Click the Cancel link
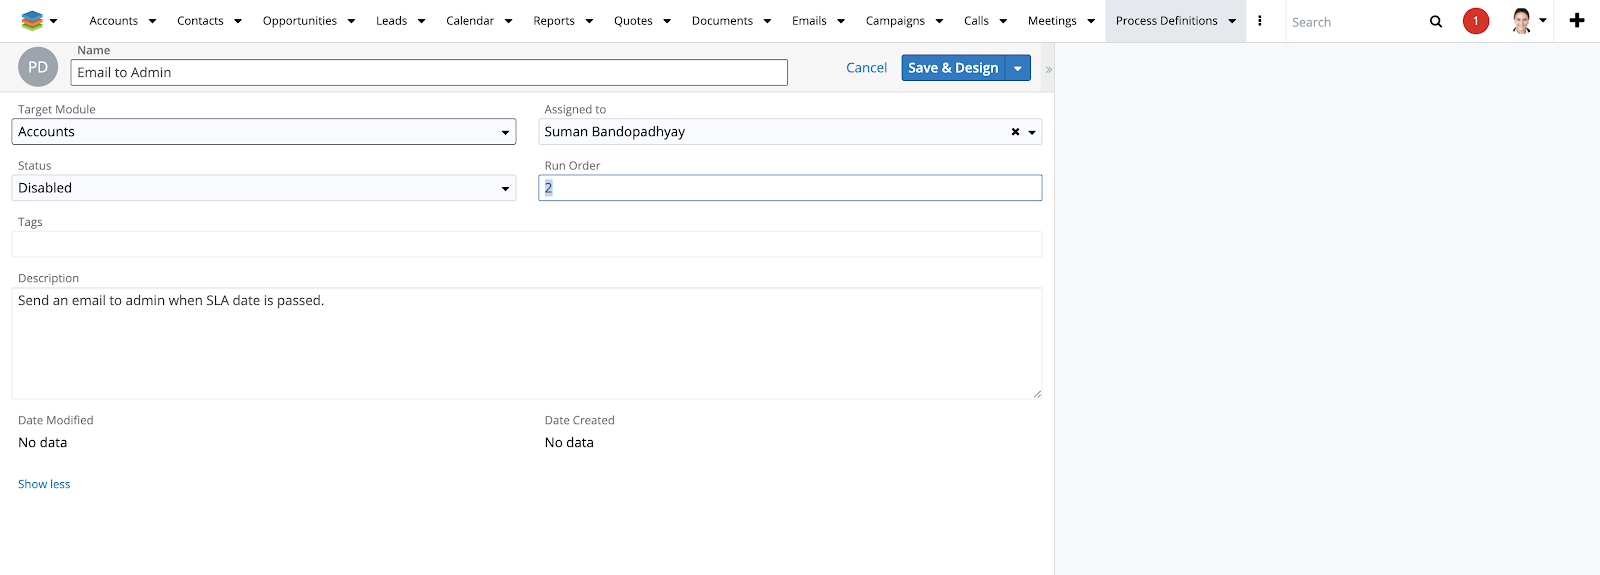The width and height of the screenshot is (1600, 575). click(x=866, y=68)
